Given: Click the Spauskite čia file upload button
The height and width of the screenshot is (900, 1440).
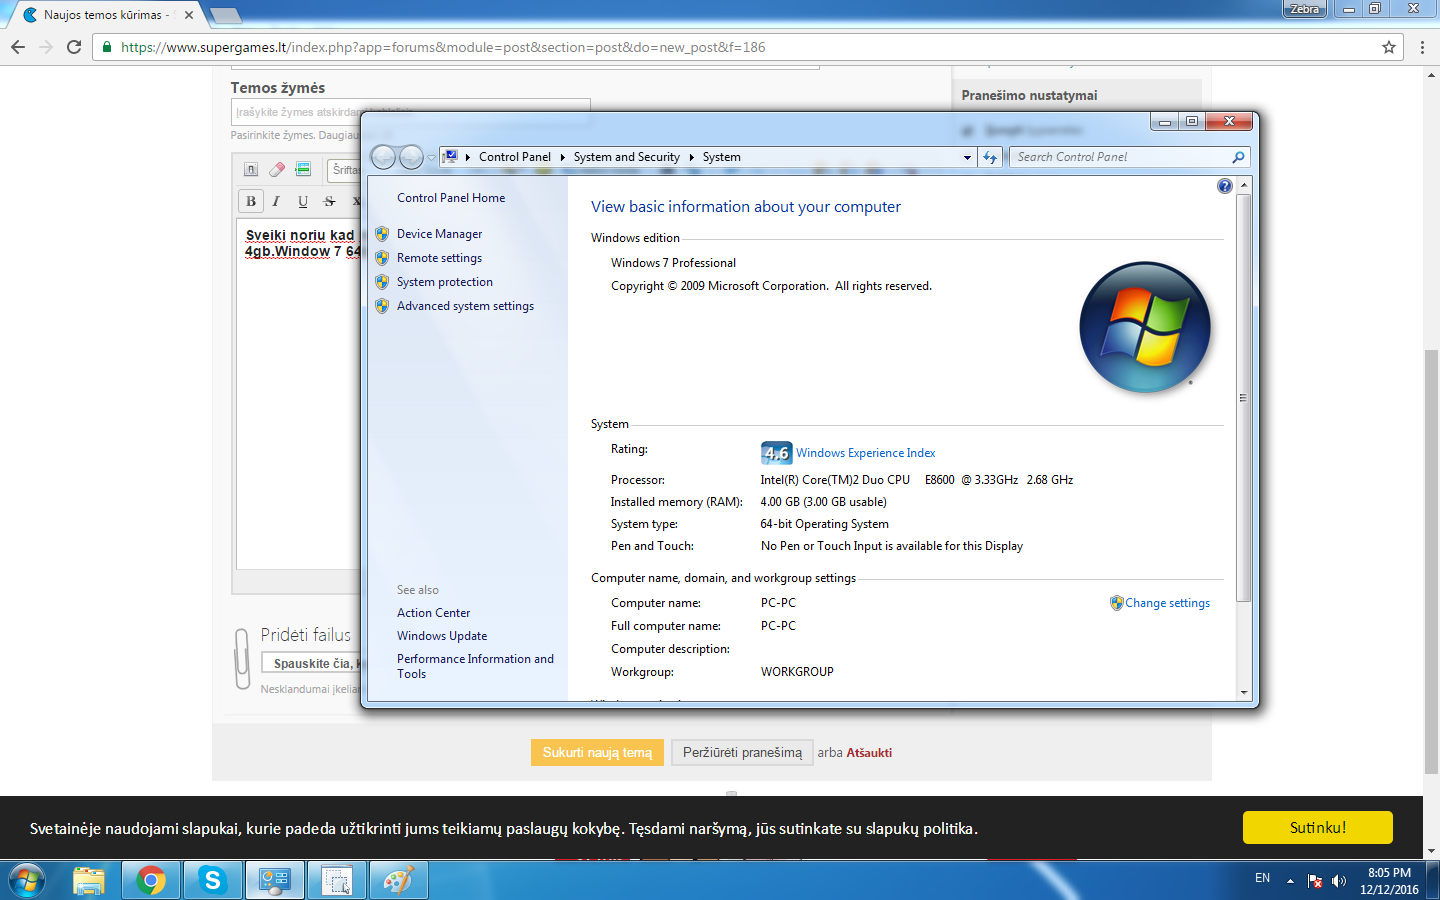Looking at the screenshot, I should point(311,663).
